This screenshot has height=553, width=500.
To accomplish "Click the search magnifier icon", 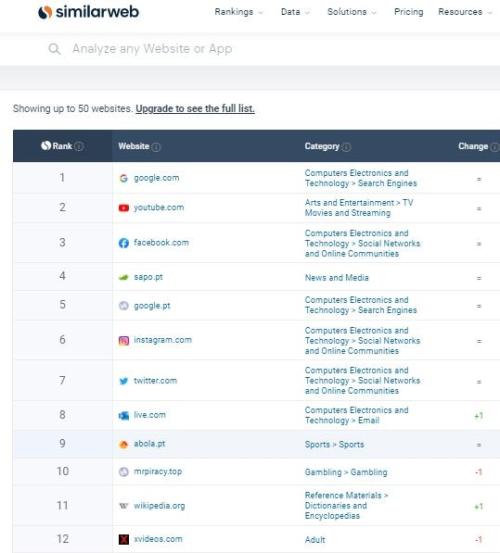I will pos(54,49).
